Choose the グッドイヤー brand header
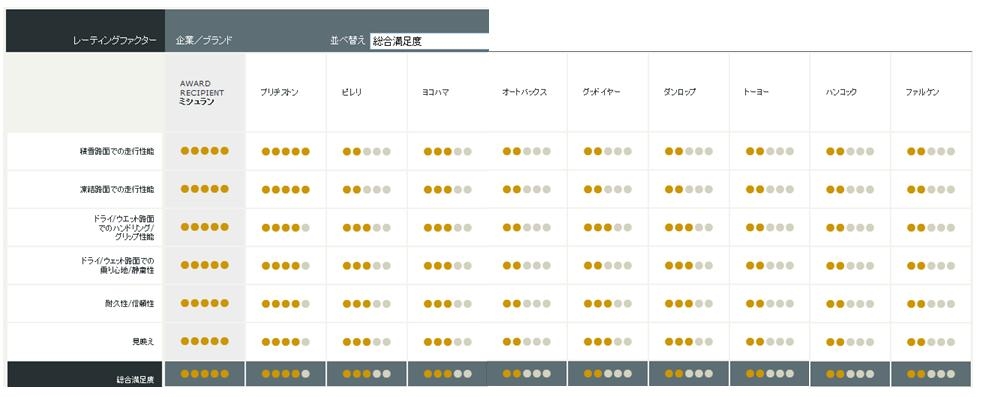The image size is (986, 397). [602, 92]
